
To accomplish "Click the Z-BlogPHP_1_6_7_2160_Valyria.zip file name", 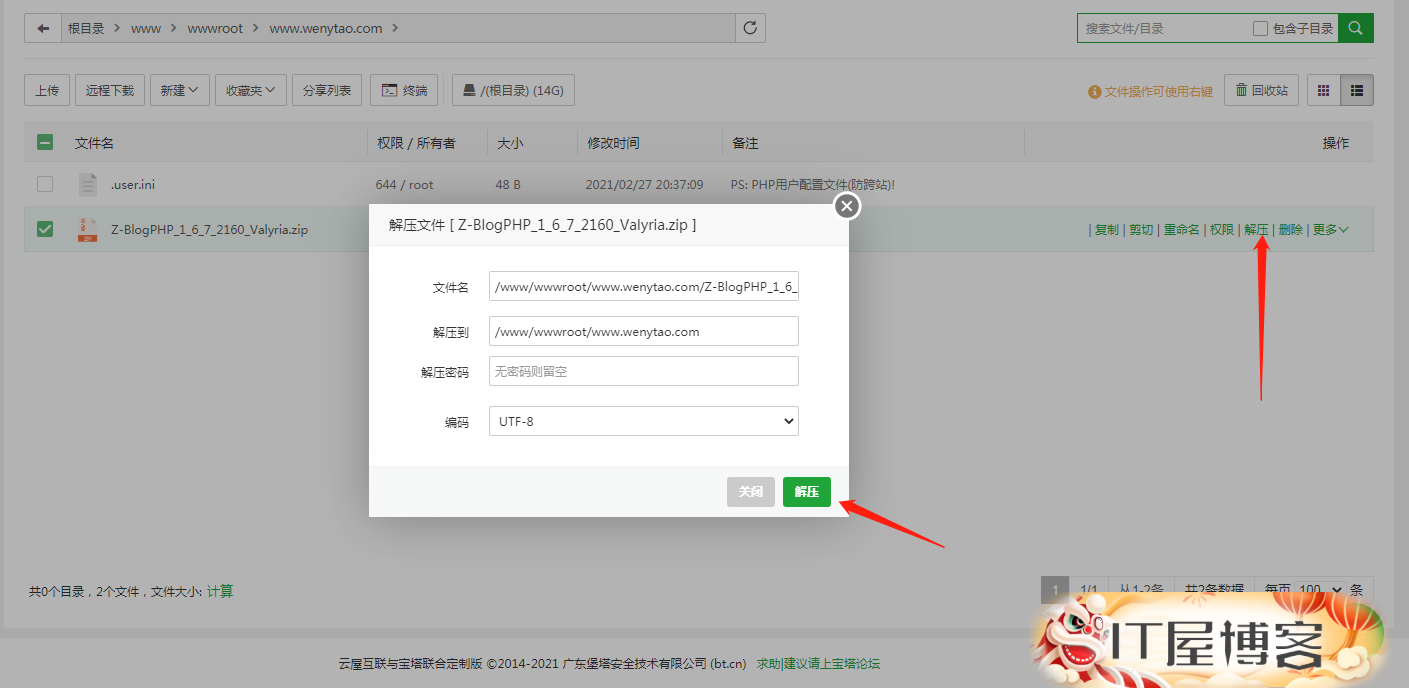I will [x=209, y=229].
